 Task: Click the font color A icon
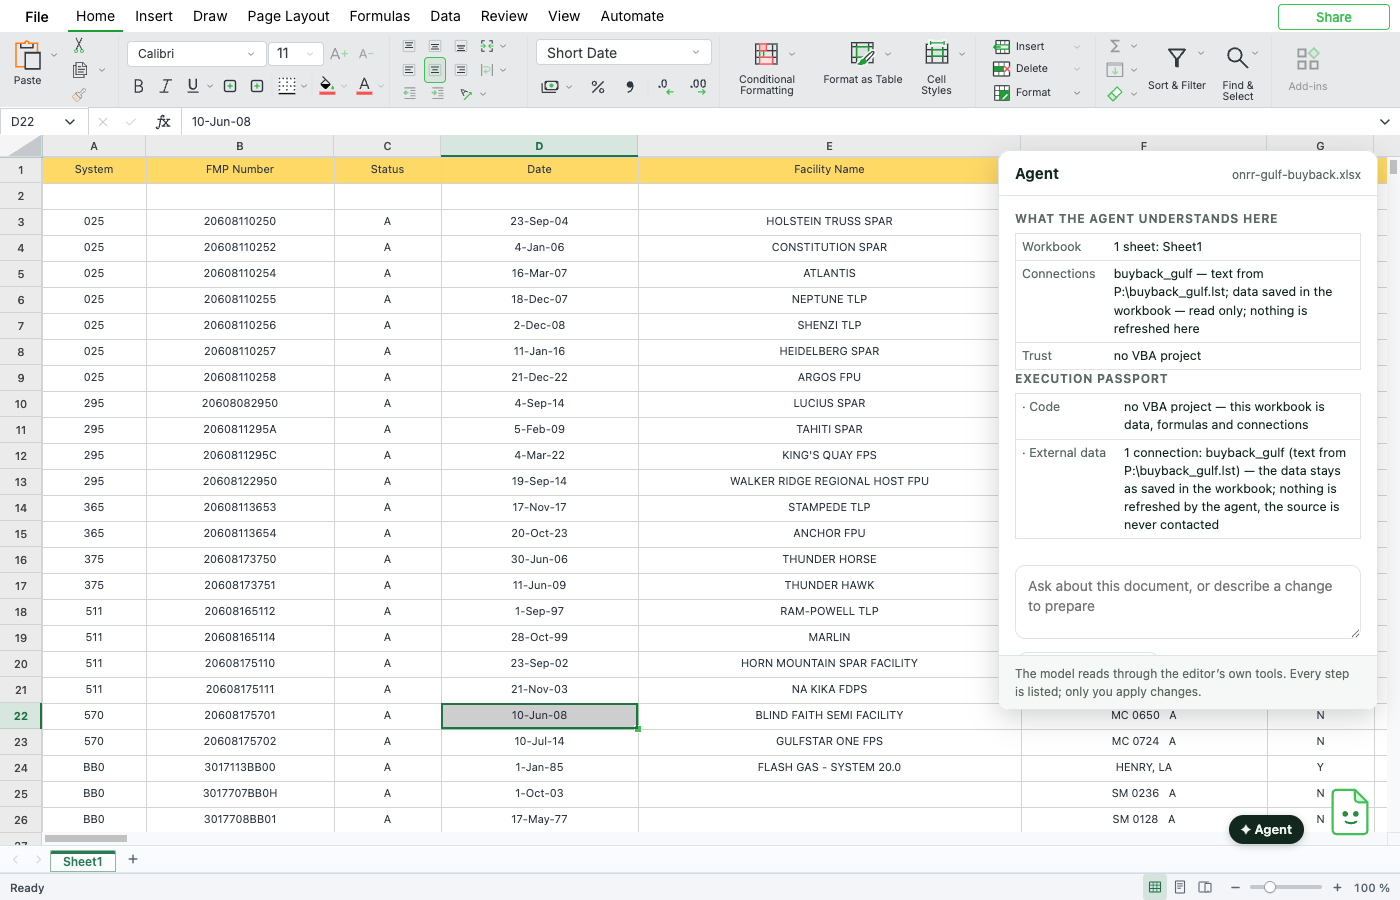364,86
